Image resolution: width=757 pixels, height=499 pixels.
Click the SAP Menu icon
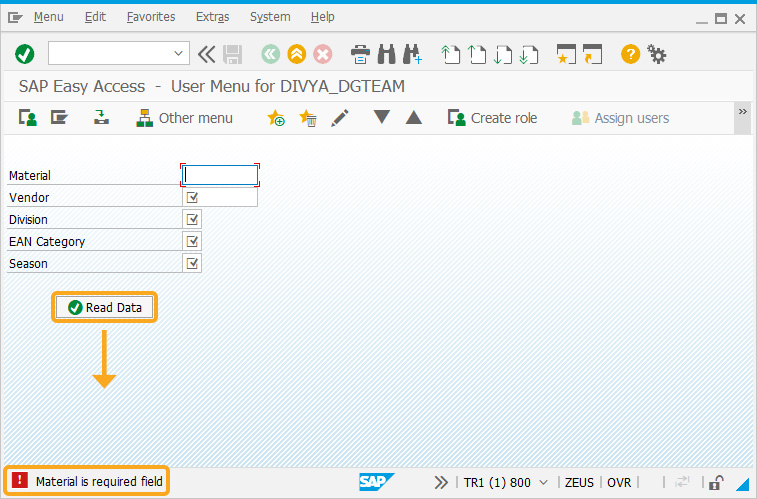pos(59,118)
